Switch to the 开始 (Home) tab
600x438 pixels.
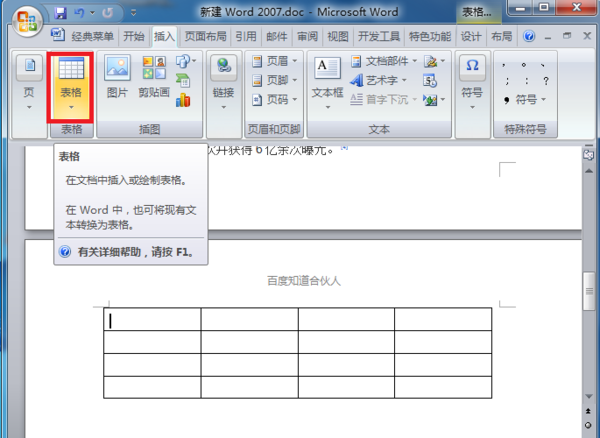pos(134,37)
